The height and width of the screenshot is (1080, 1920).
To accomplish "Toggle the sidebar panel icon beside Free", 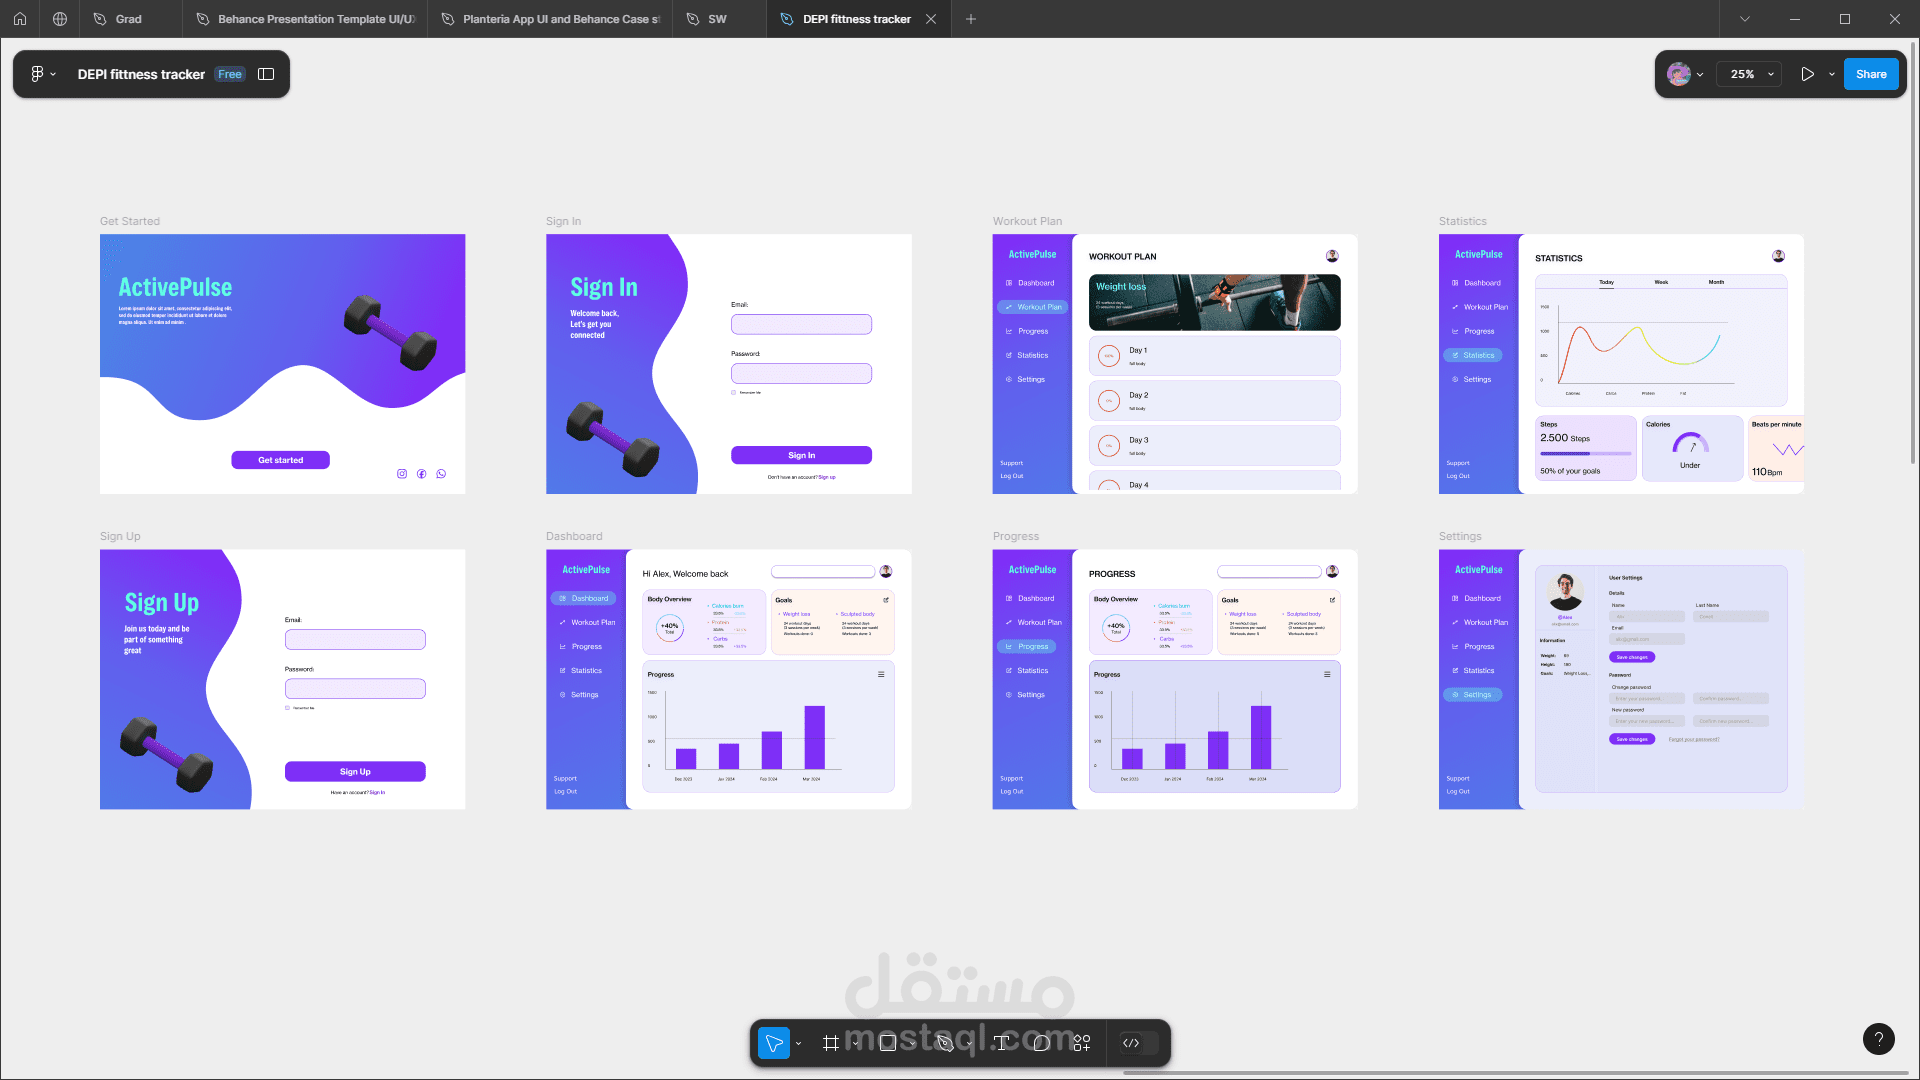I will [266, 74].
